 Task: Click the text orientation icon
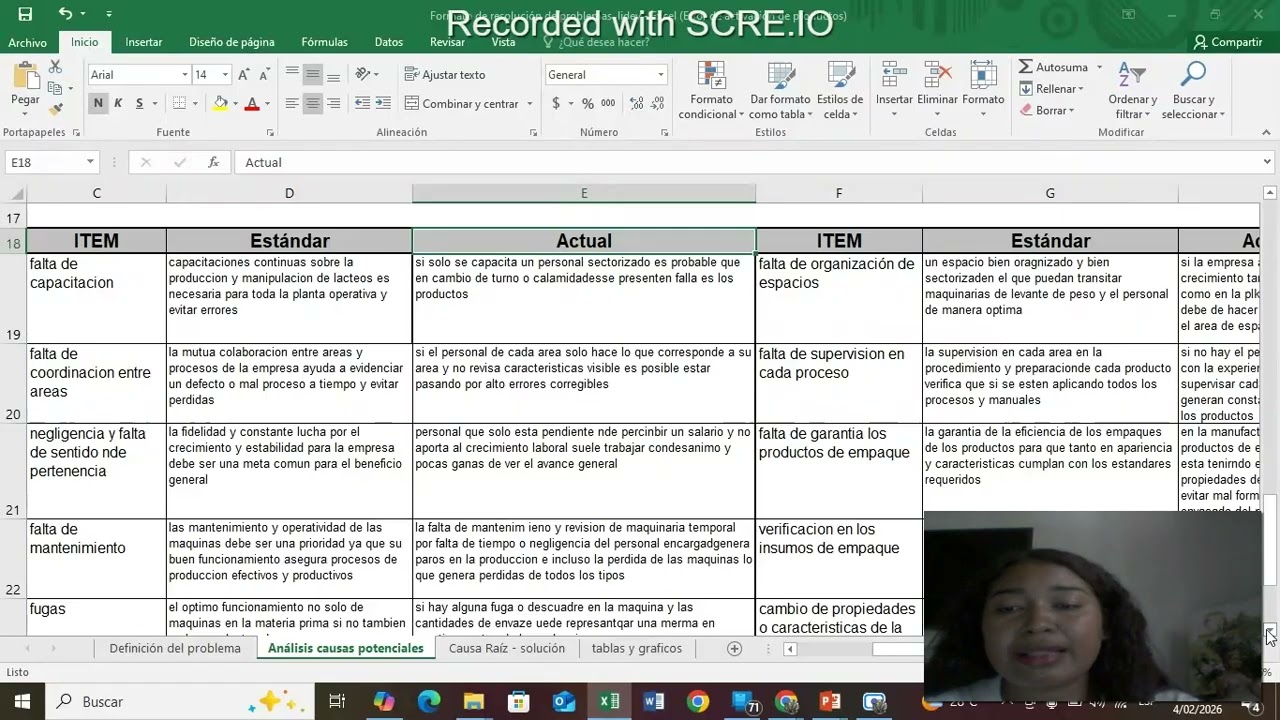click(363, 75)
